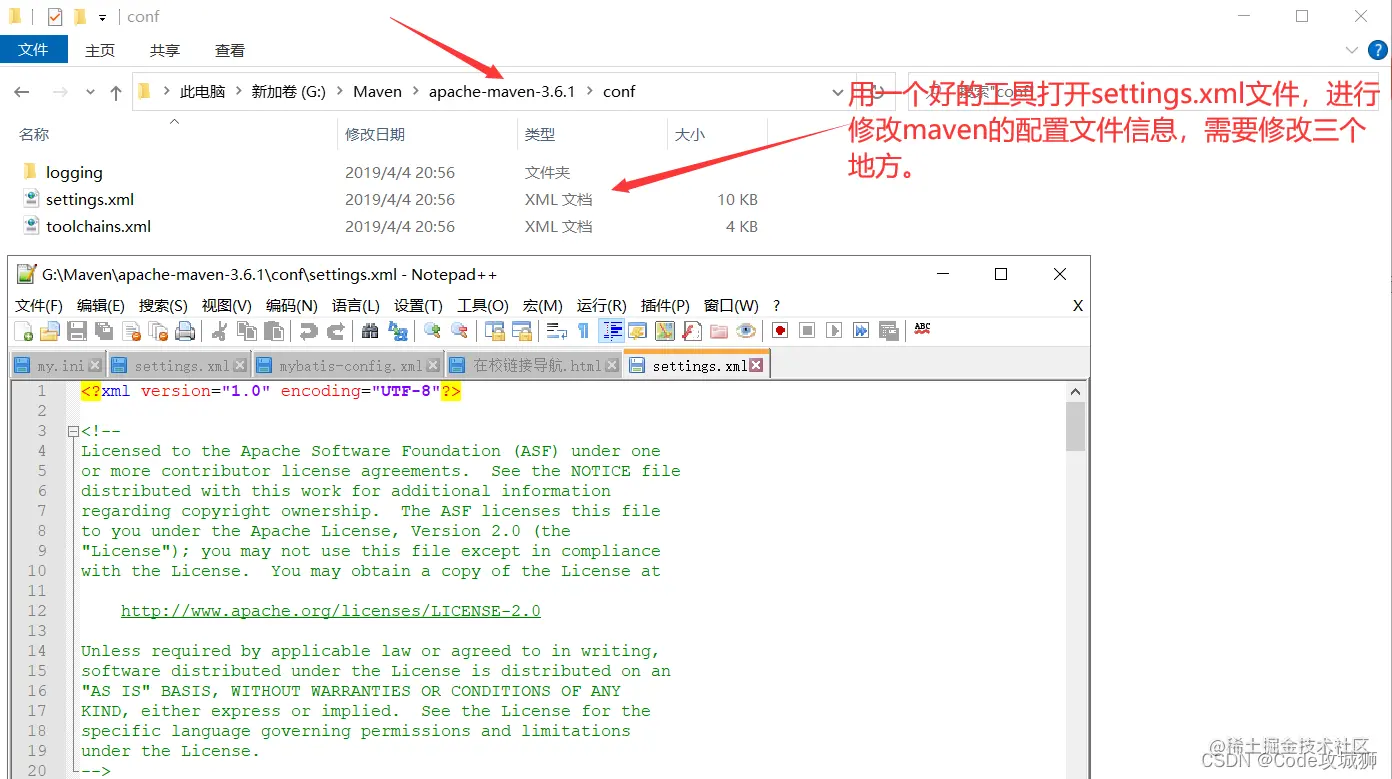Close the active settings.xml tab
Viewport: 1392px width, 779px height.
coord(756,366)
